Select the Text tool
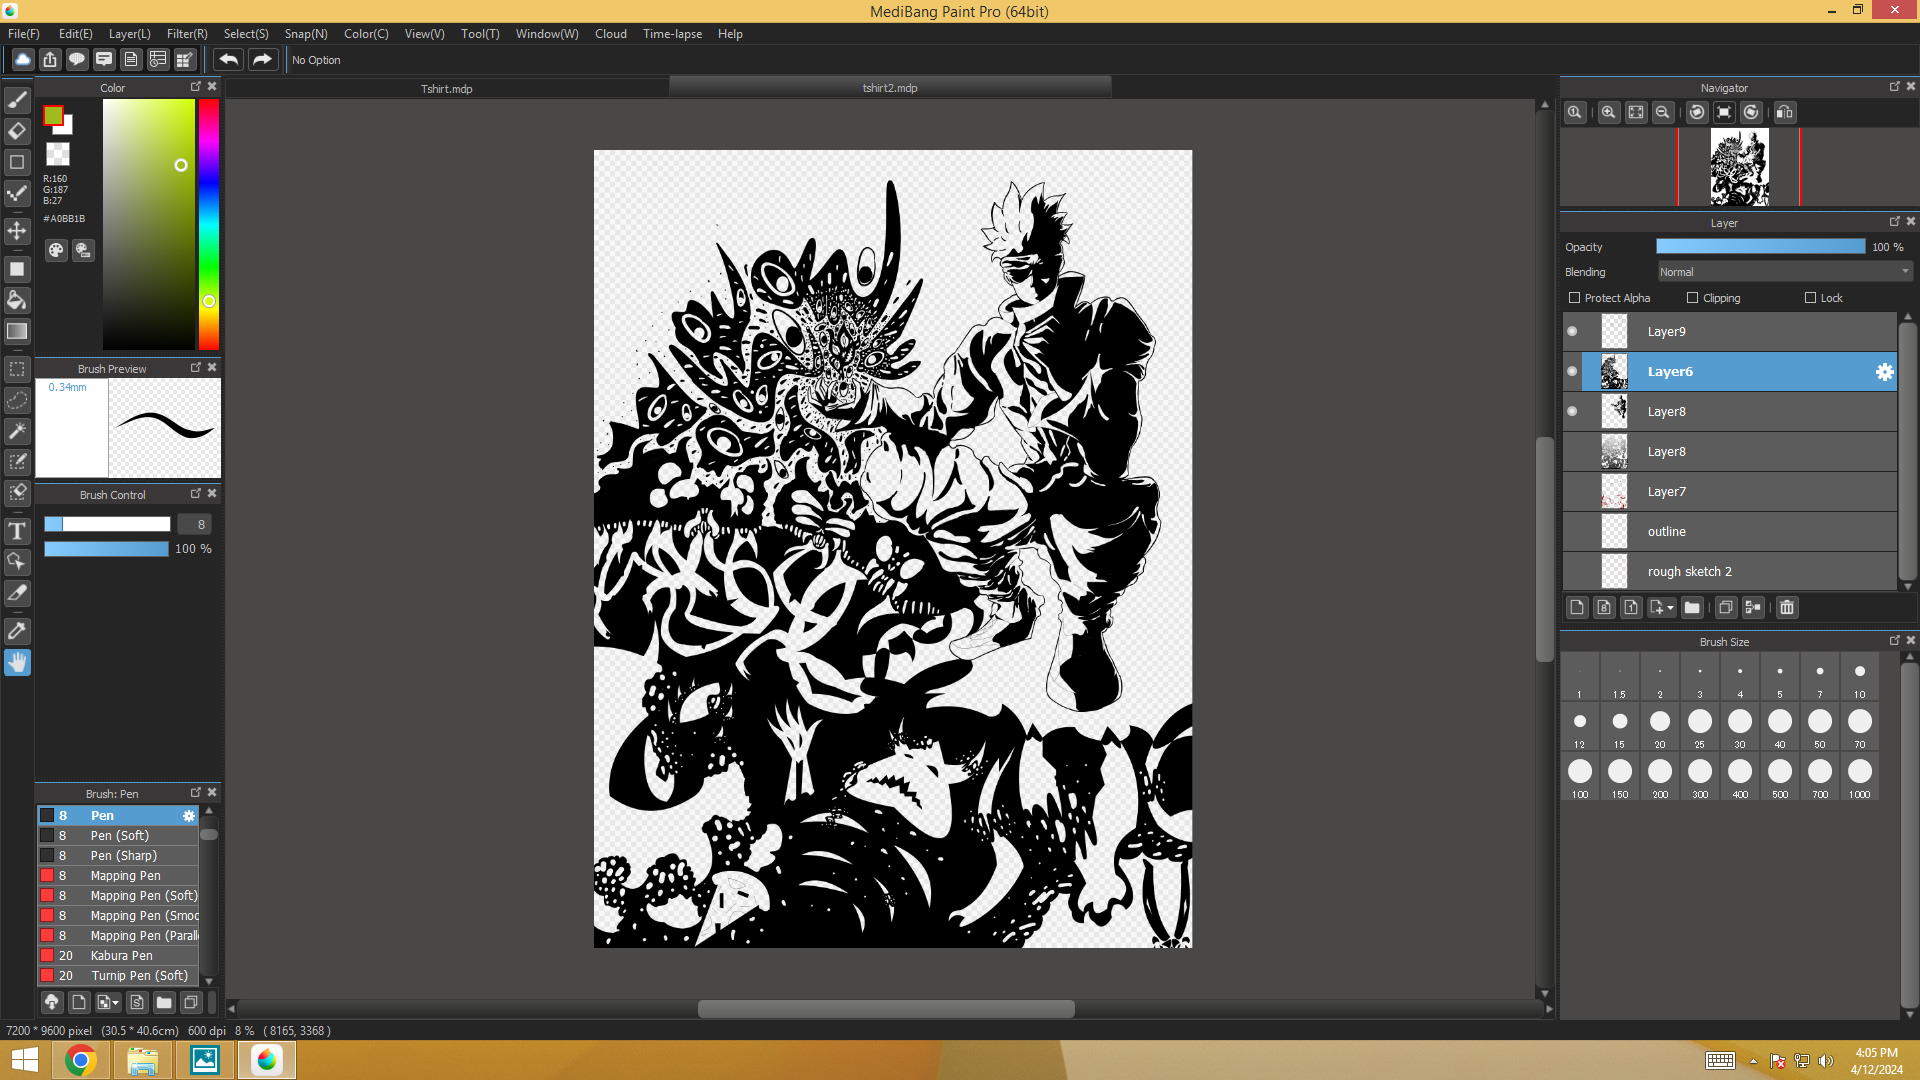1920x1080 pixels. click(17, 531)
